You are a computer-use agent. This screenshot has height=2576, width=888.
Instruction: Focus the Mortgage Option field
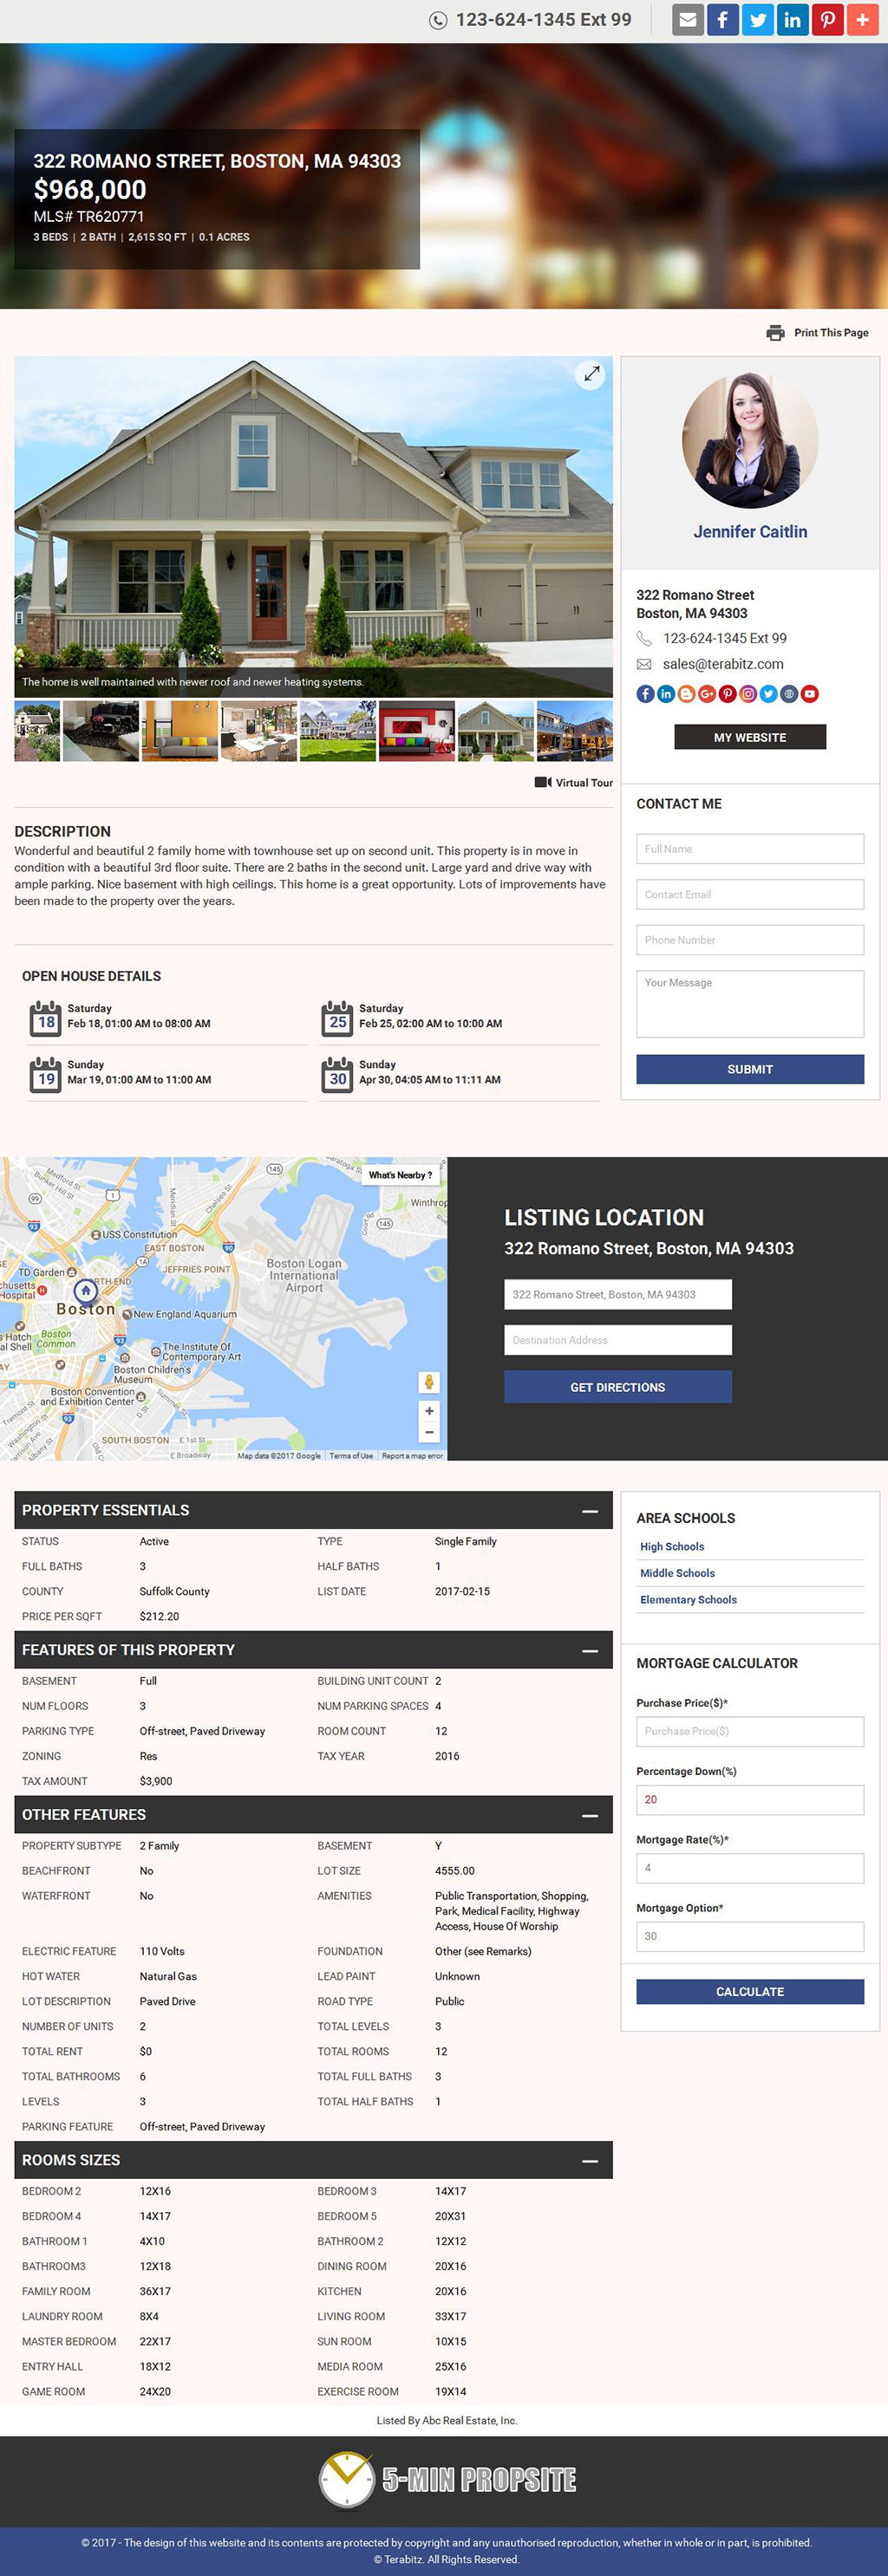pos(750,1937)
